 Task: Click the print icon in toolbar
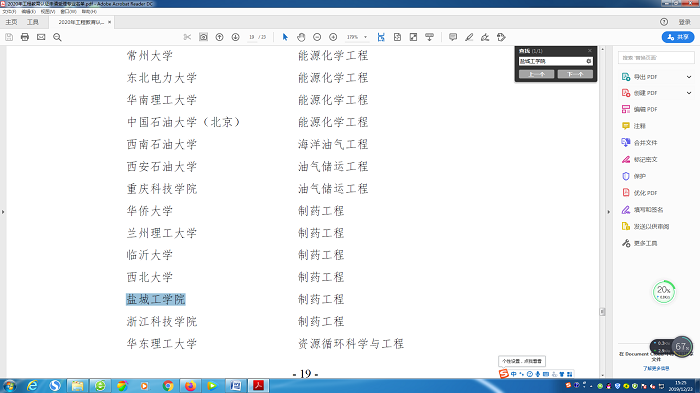tap(25, 37)
